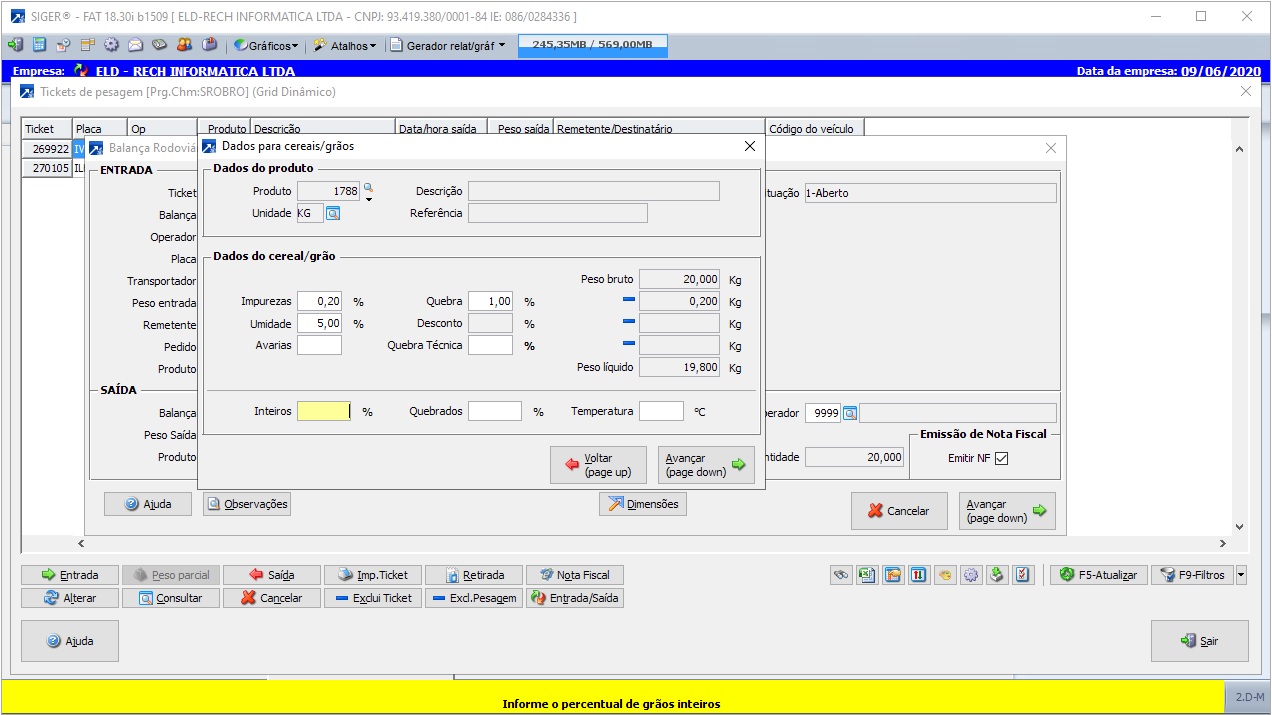Click the Placa column header
The width and height of the screenshot is (1272, 715).
click(x=100, y=129)
